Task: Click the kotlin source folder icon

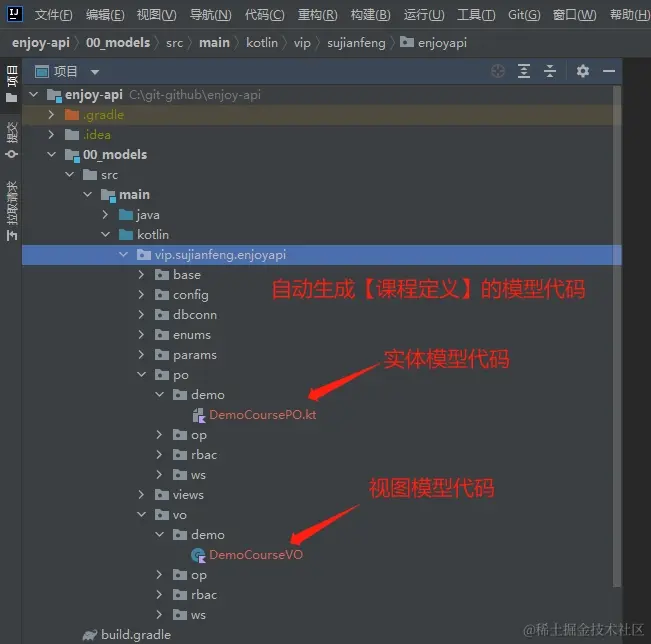Action: 126,235
